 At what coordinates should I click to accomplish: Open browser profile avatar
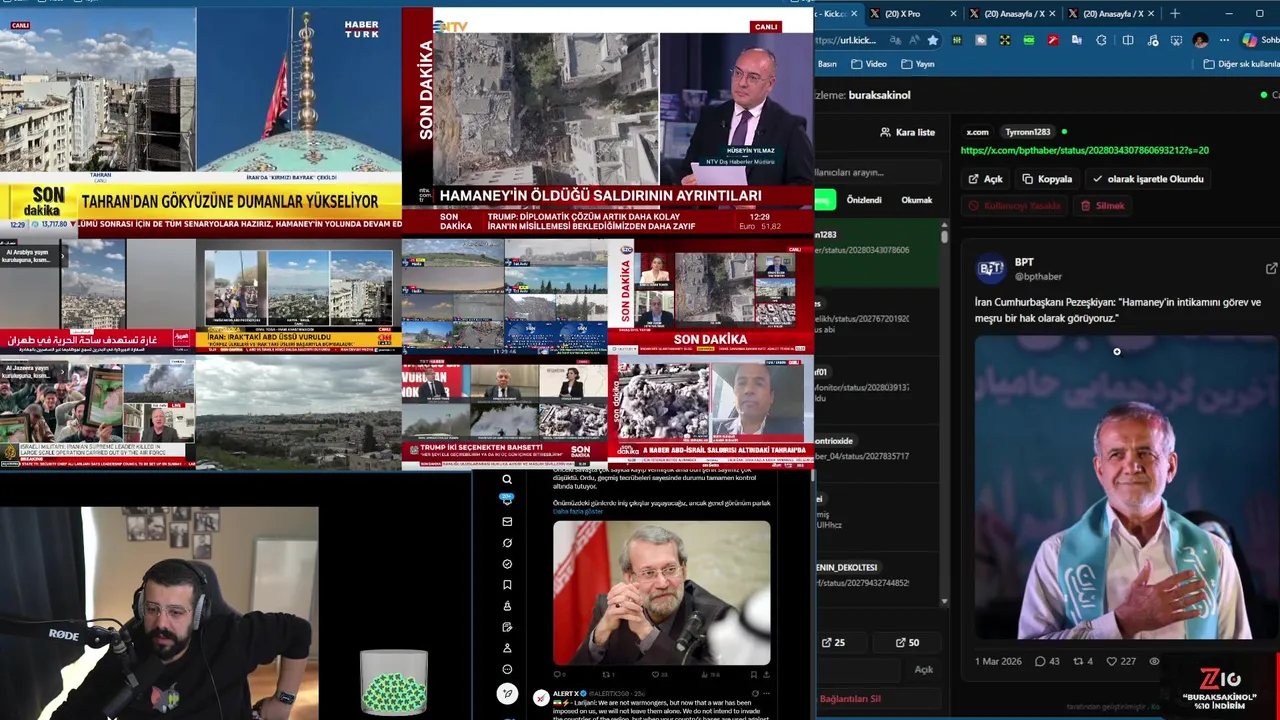(1200, 40)
